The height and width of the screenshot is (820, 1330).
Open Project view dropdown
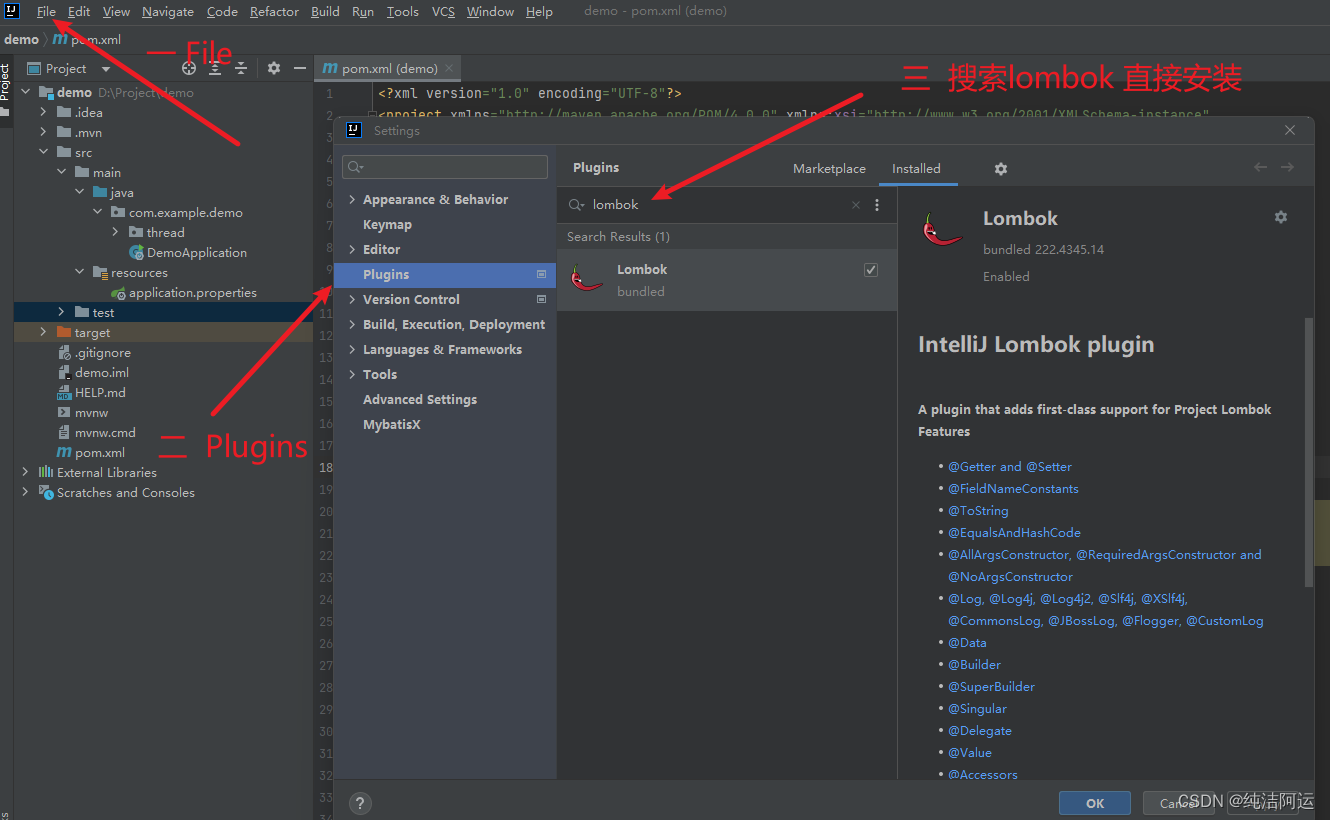click(106, 69)
